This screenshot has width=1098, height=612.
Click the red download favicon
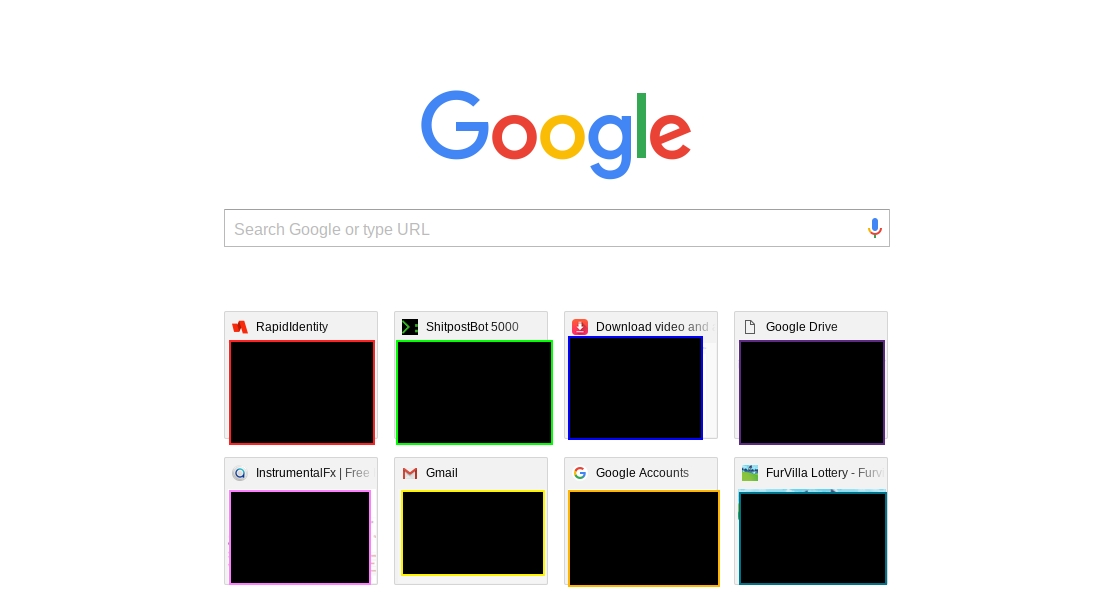click(580, 327)
